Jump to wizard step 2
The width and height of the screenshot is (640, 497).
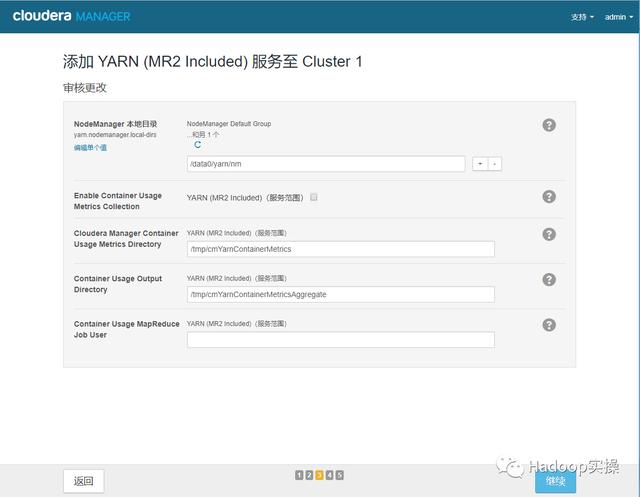click(309, 475)
